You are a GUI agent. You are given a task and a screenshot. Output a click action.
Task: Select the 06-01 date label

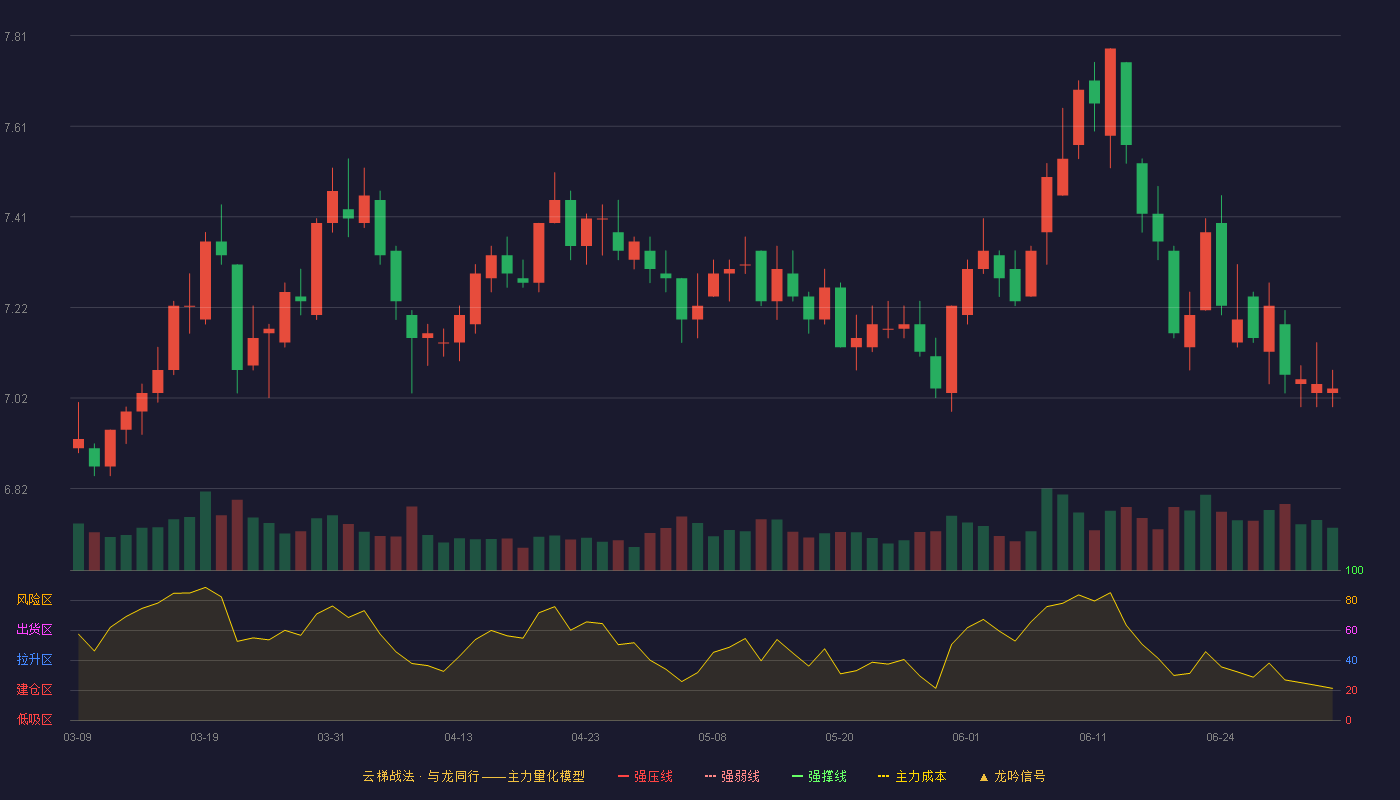click(x=966, y=737)
